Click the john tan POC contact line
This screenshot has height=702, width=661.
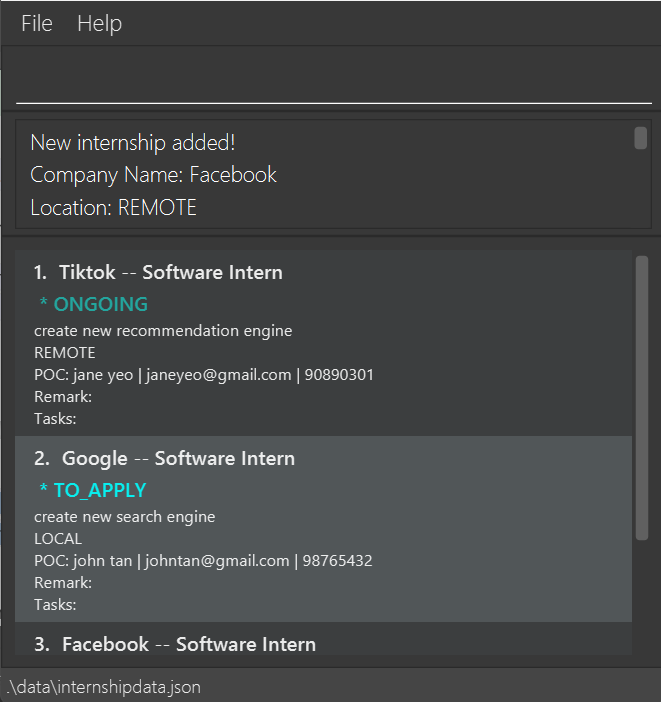(203, 561)
